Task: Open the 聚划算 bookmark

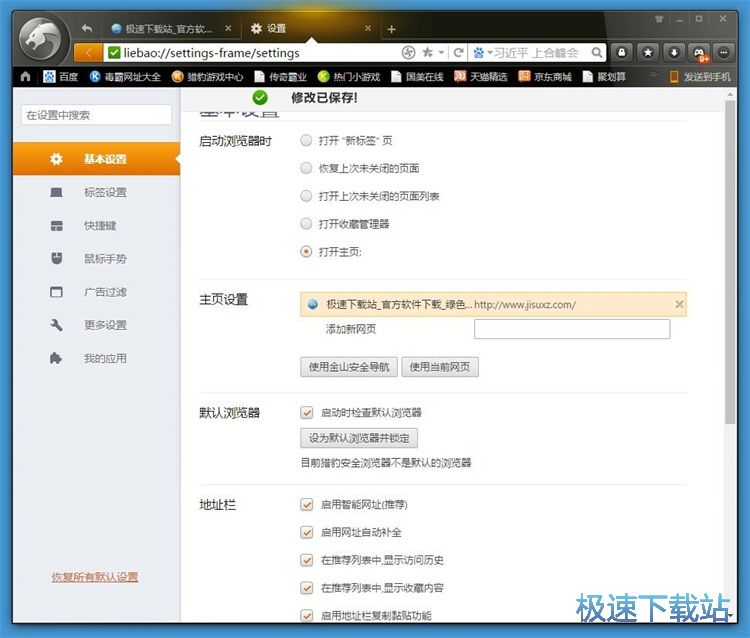Action: coord(604,77)
